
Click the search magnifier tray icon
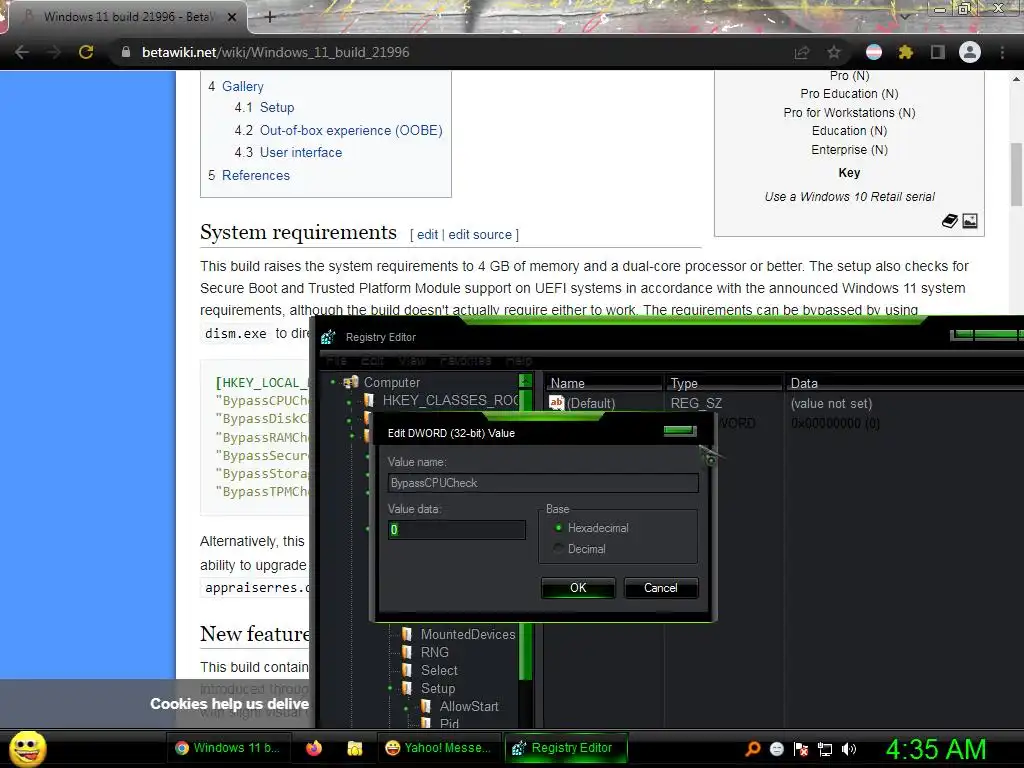pyautogui.click(x=753, y=748)
